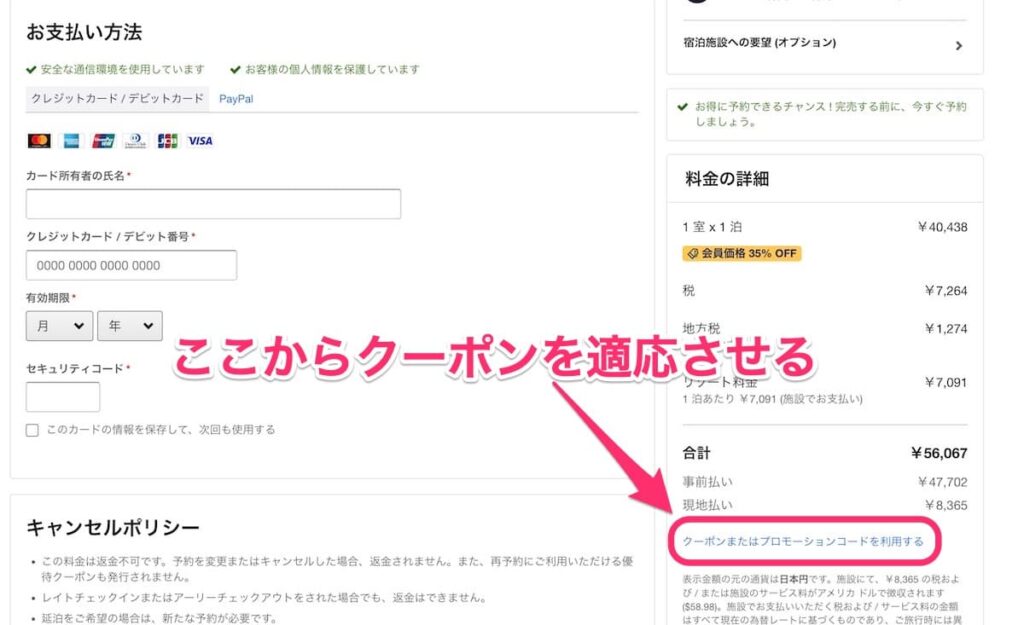Click クーポンまたはプロモーションコードを利用する link
This screenshot has width=1024, height=625.
tap(802, 541)
